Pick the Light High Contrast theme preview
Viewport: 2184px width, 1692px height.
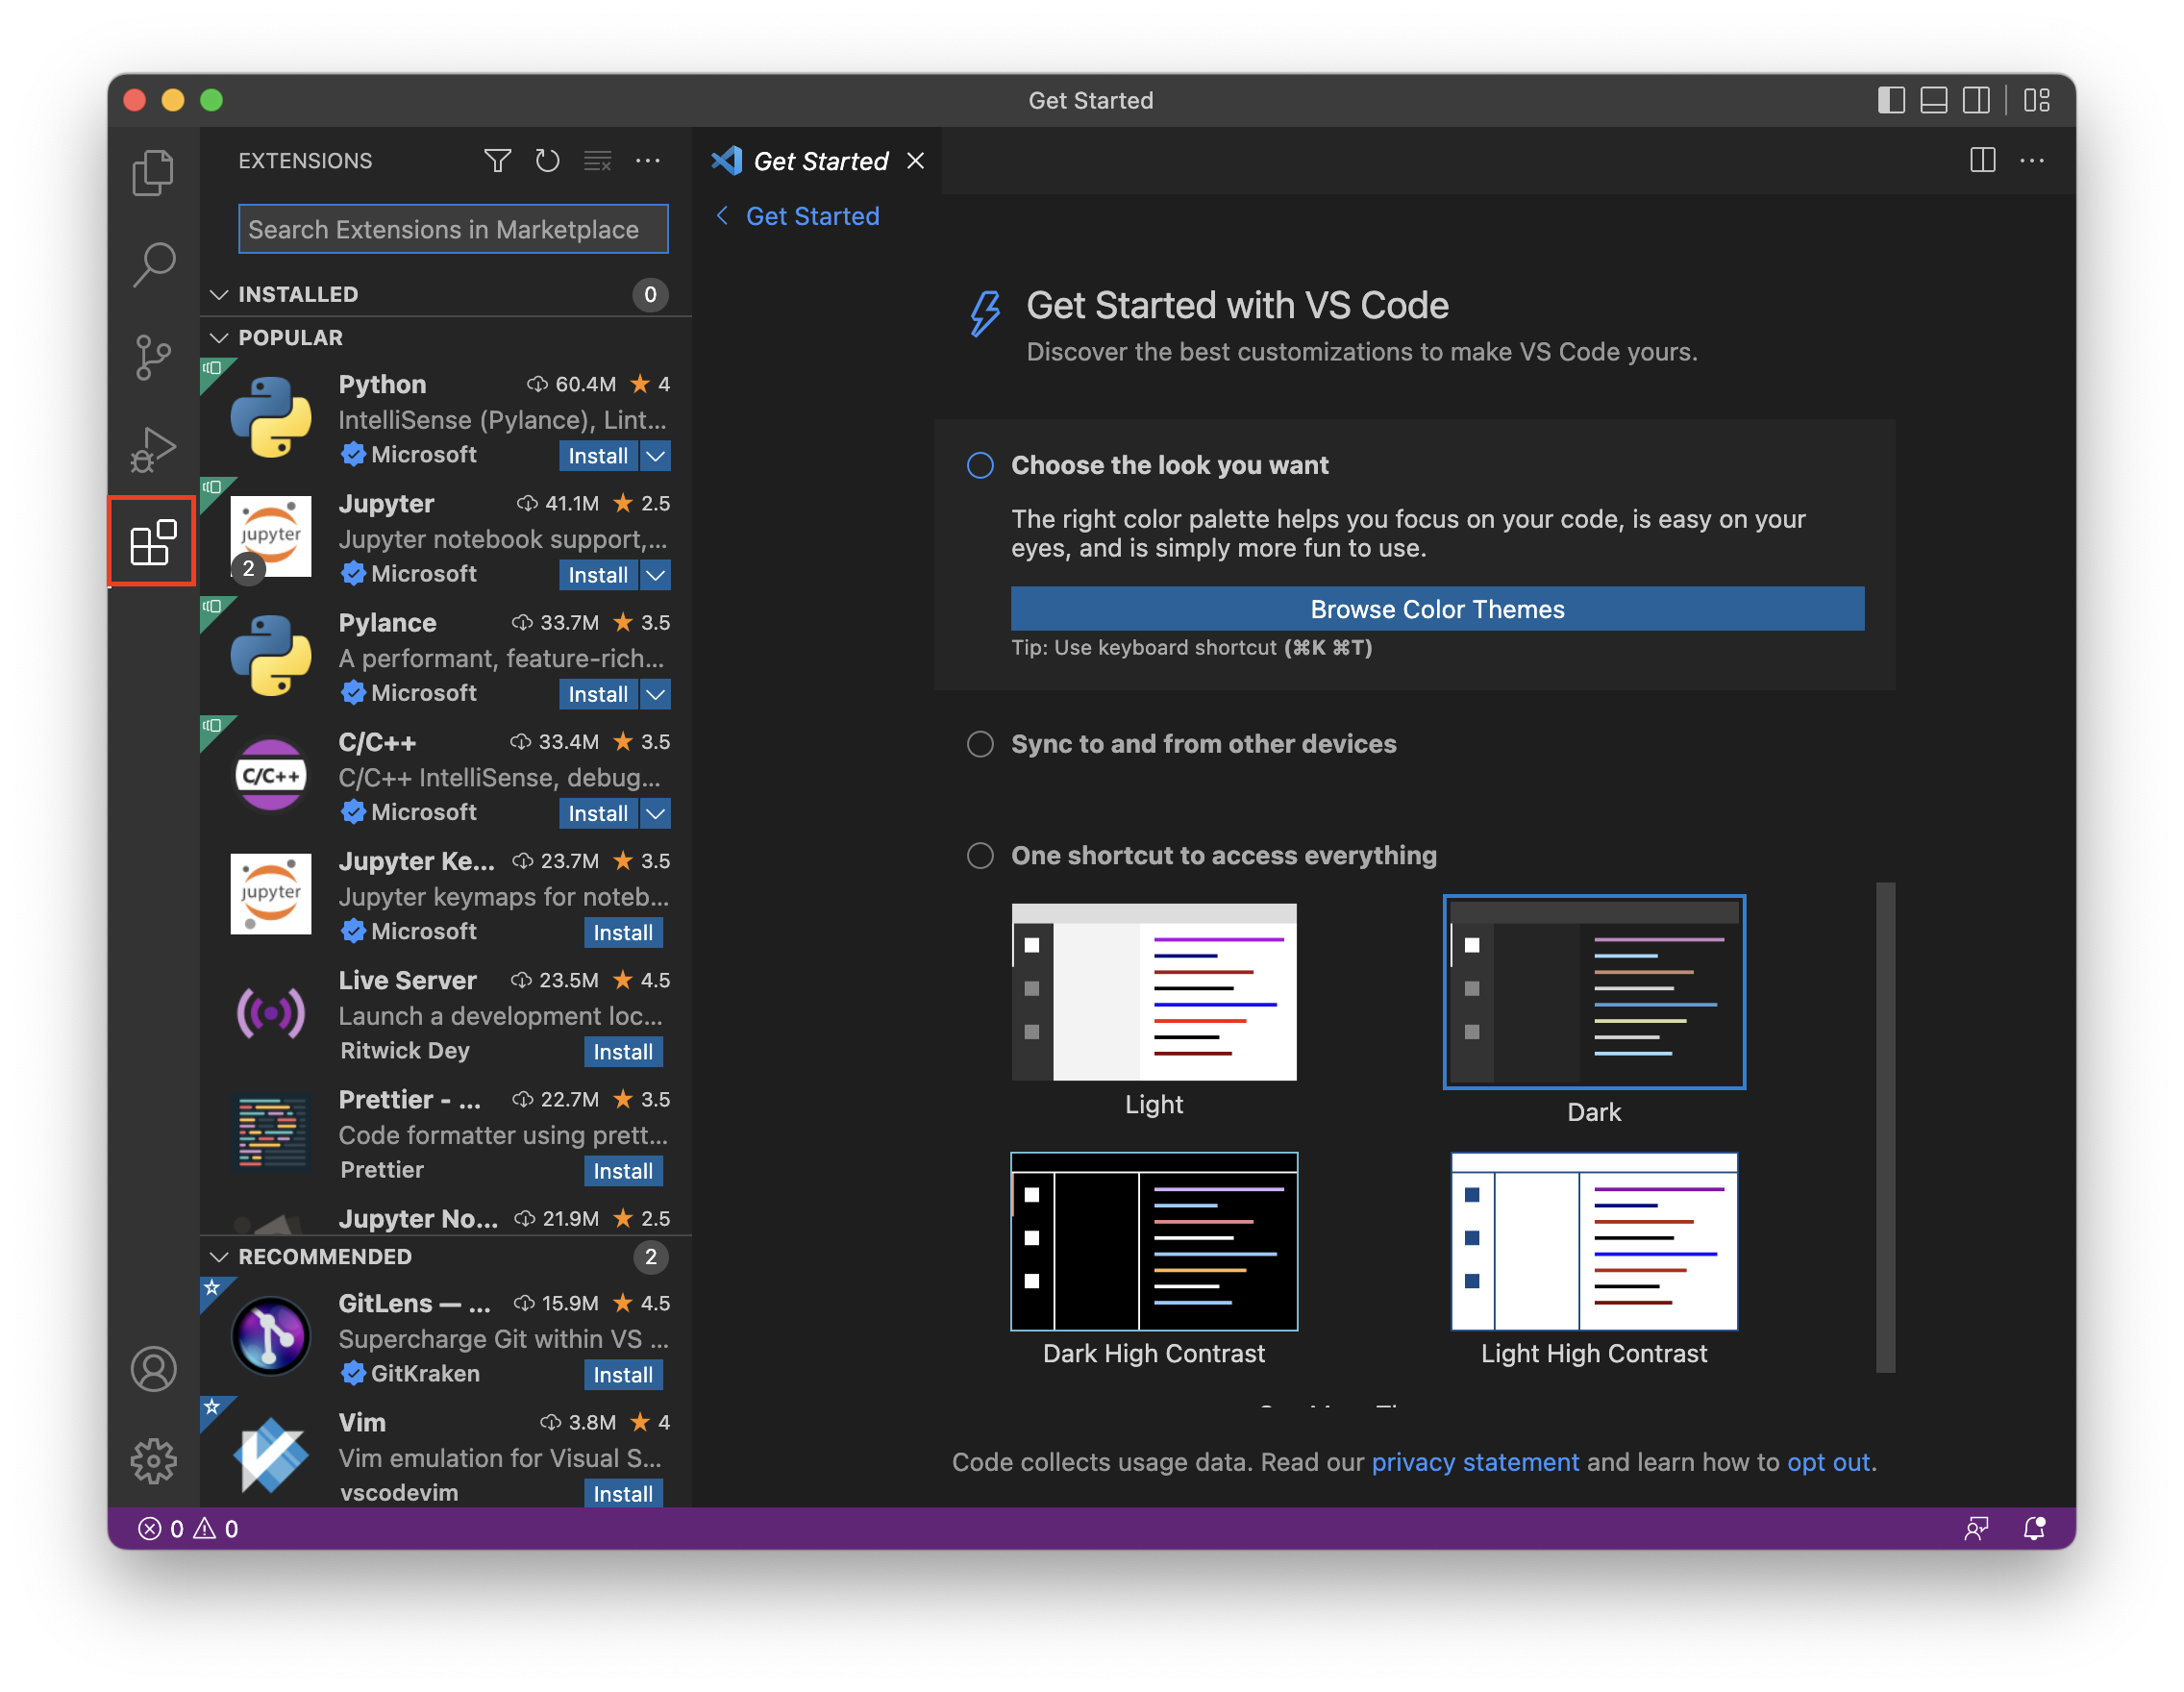point(1593,1241)
